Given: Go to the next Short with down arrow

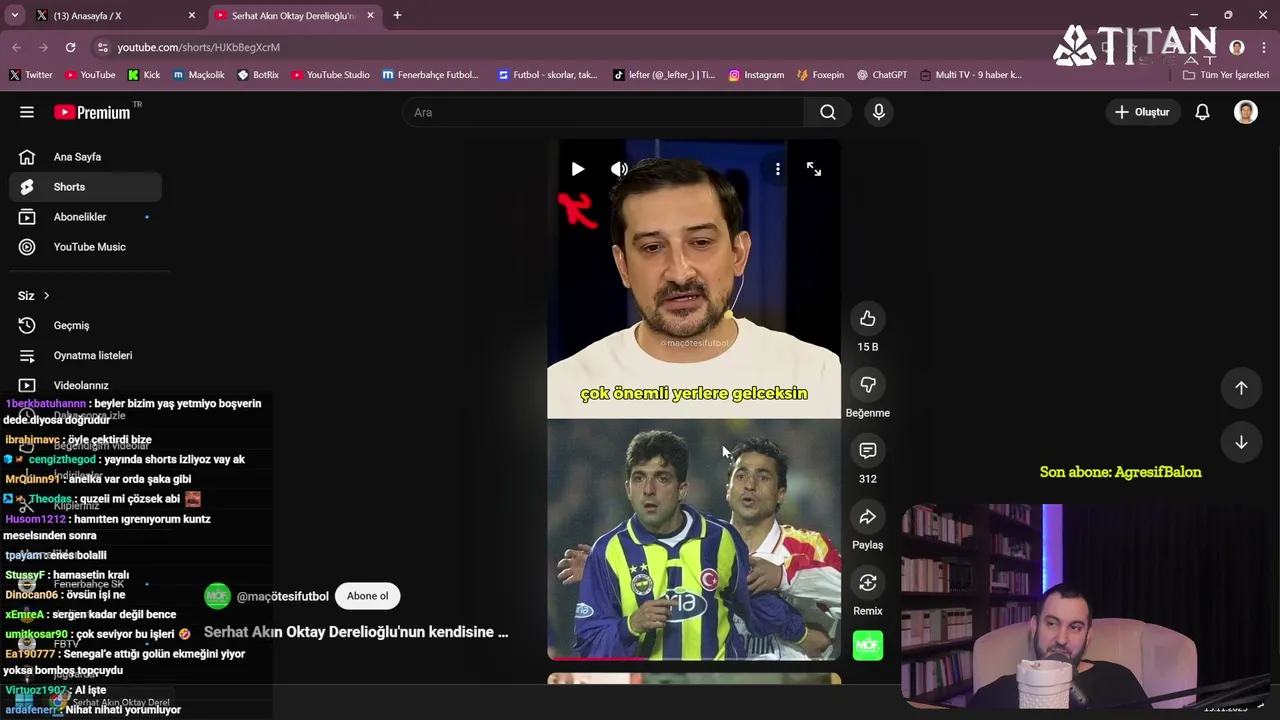Looking at the screenshot, I should (x=1241, y=442).
